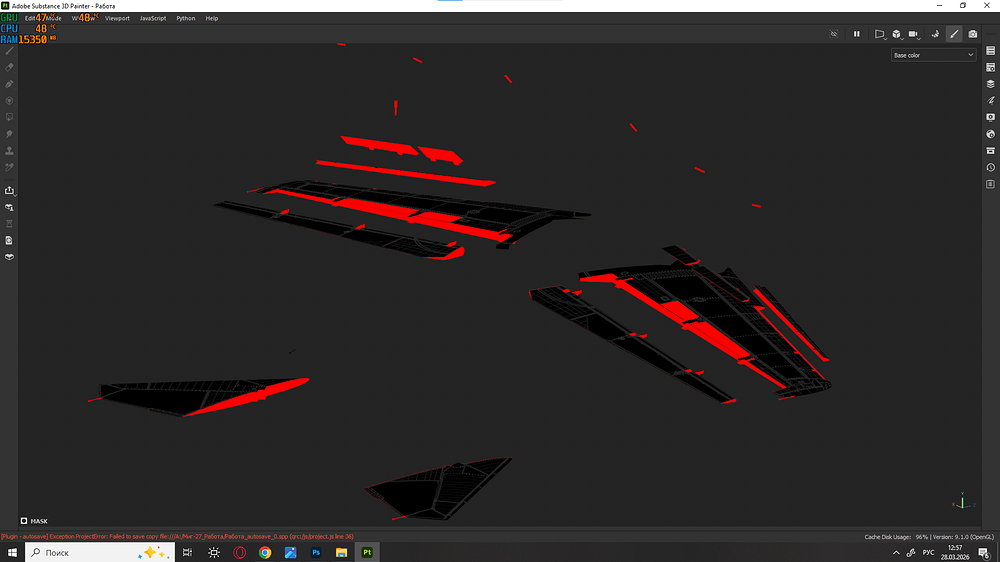Open File Explorer from the taskbar

[342, 552]
